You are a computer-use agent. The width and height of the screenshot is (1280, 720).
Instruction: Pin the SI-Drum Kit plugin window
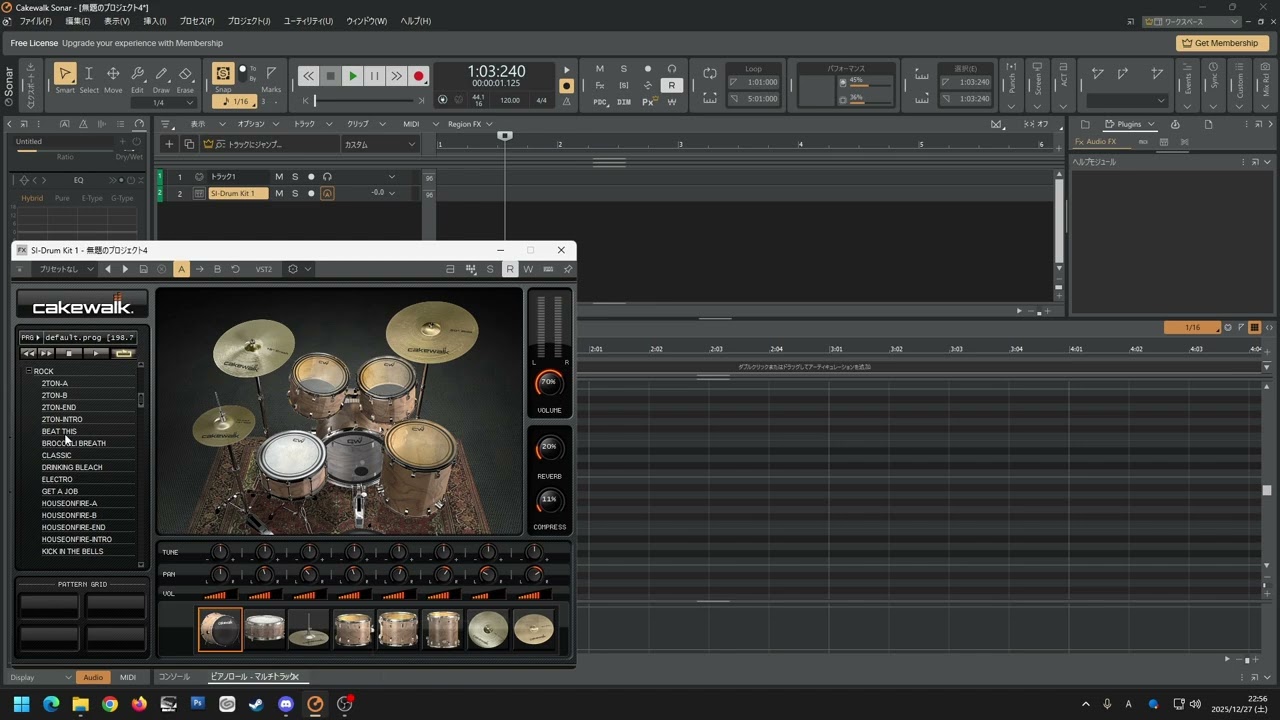tap(568, 269)
